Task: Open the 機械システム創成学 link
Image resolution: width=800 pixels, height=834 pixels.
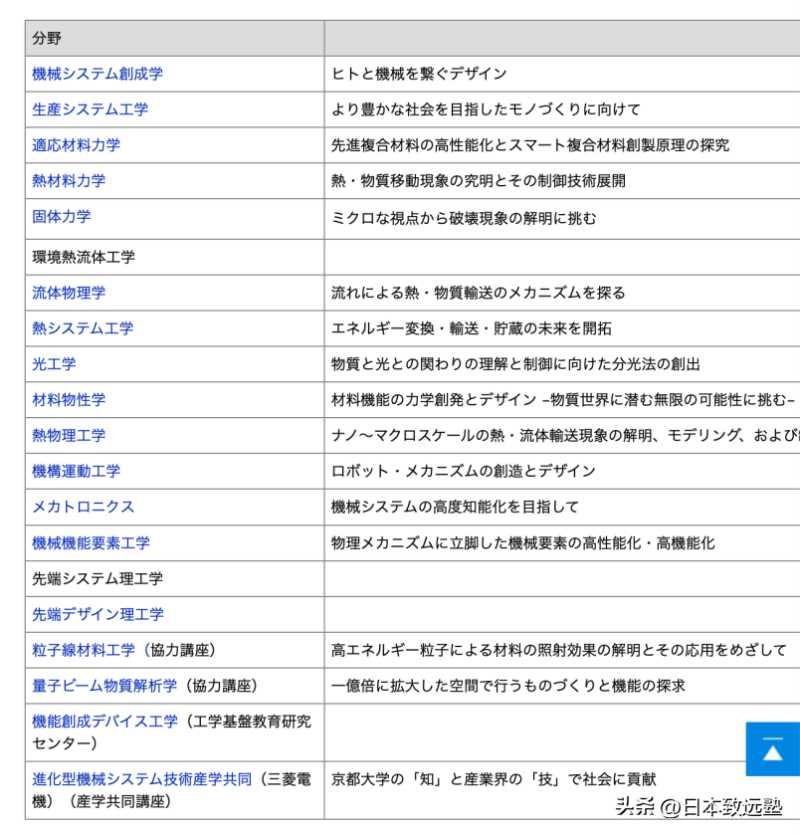Action: click(x=97, y=74)
